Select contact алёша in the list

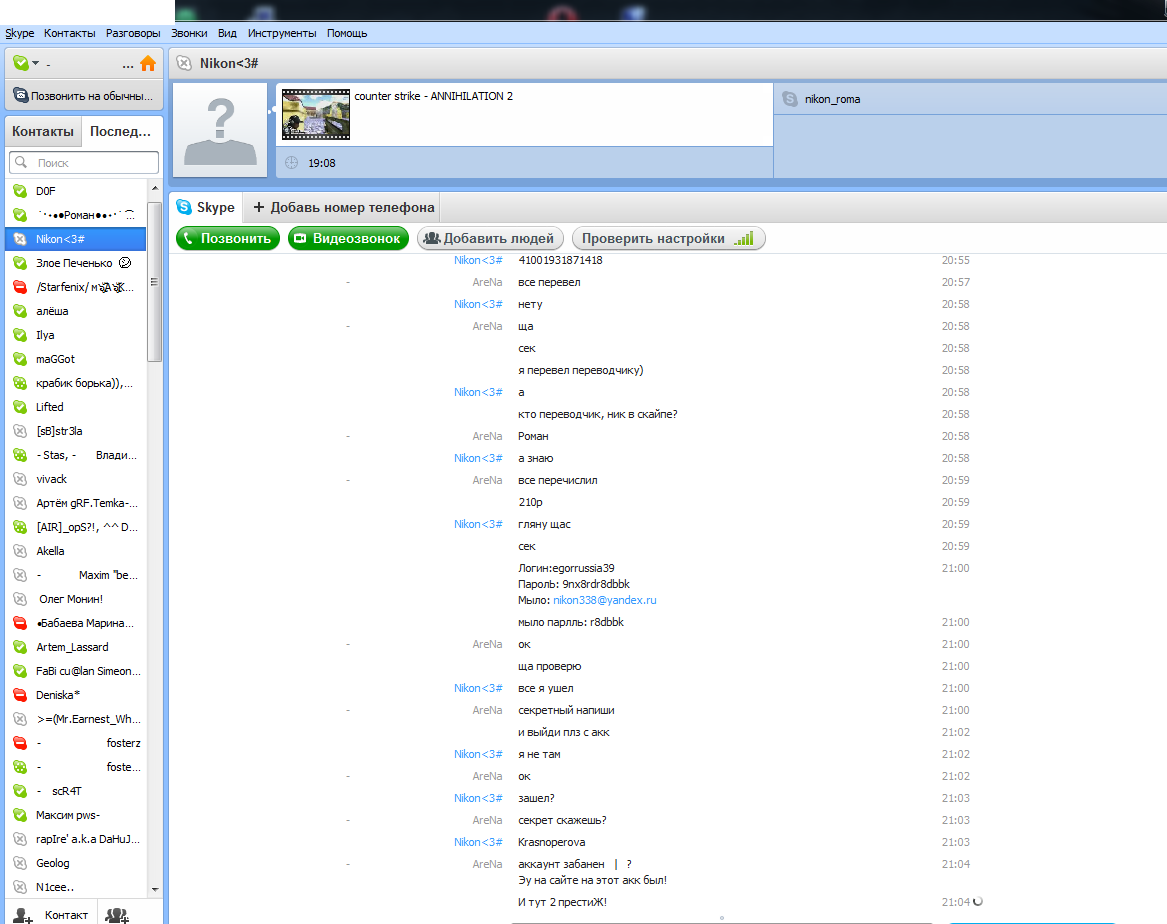76,311
